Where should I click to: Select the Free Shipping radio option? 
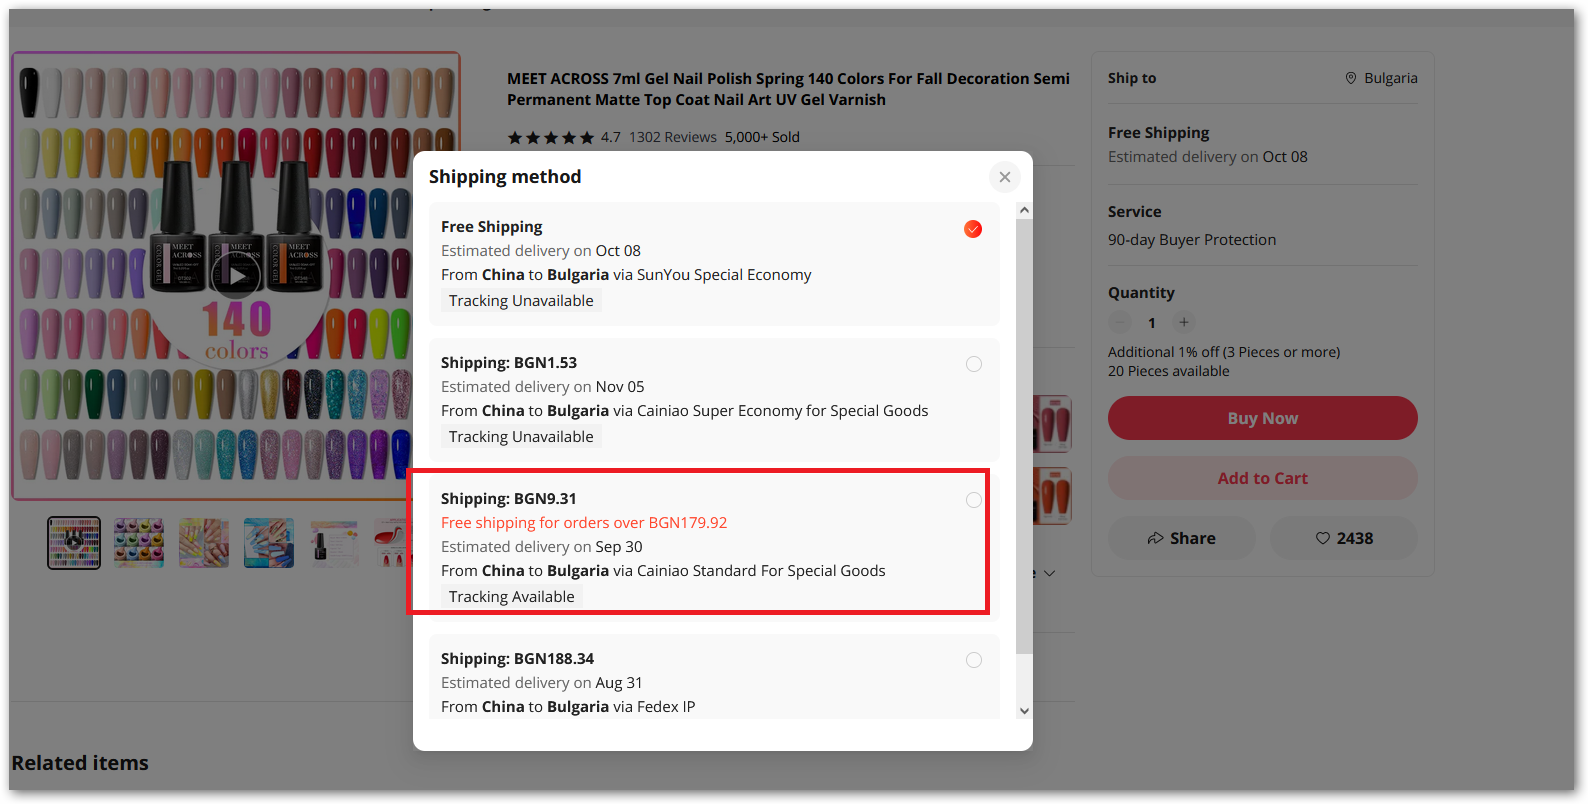click(973, 229)
